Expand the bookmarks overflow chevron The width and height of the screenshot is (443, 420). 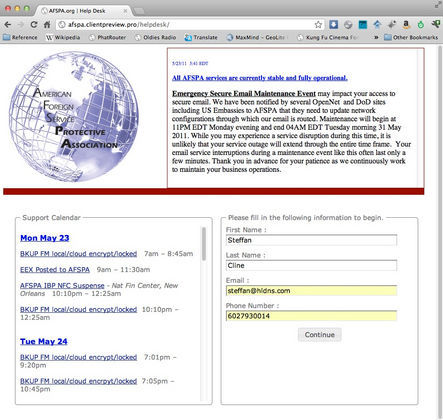(376, 37)
